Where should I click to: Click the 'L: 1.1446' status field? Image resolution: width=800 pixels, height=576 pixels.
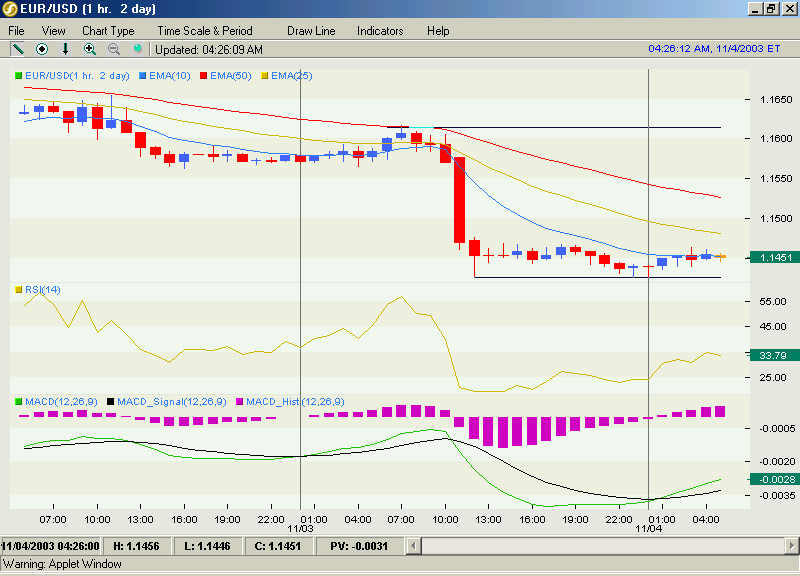(x=207, y=546)
